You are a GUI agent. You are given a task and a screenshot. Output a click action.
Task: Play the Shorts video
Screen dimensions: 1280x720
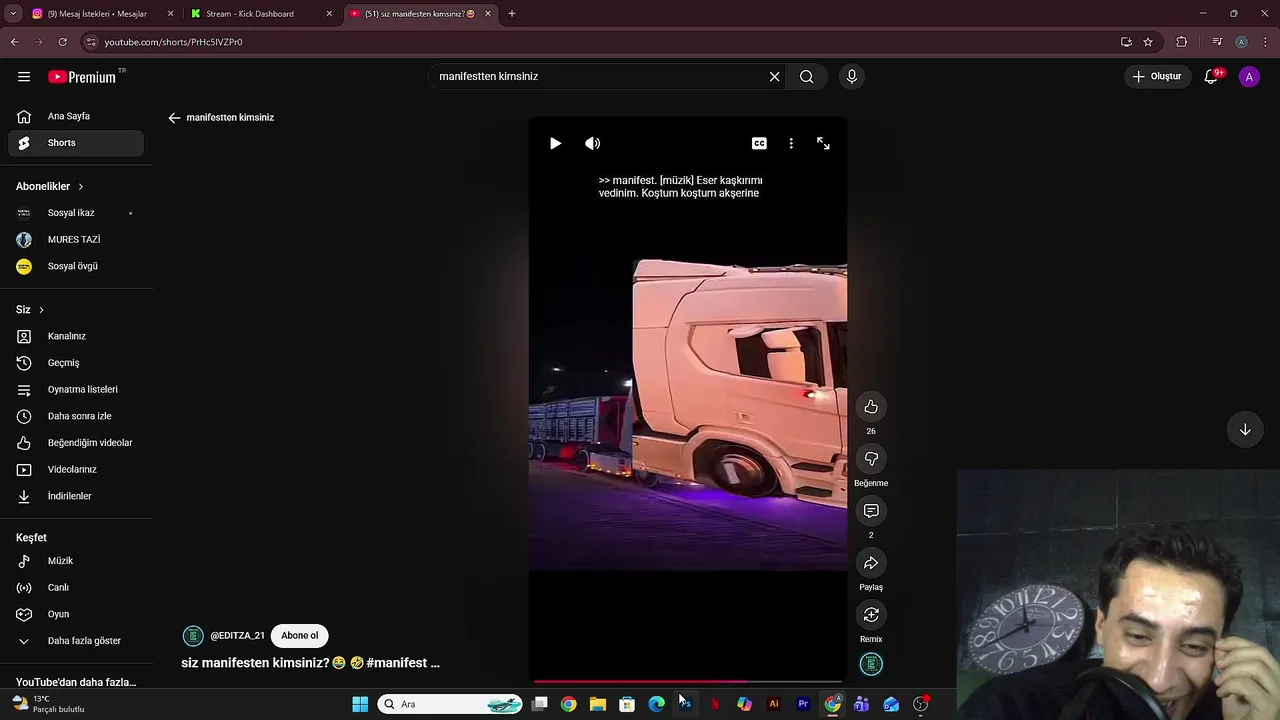(555, 143)
